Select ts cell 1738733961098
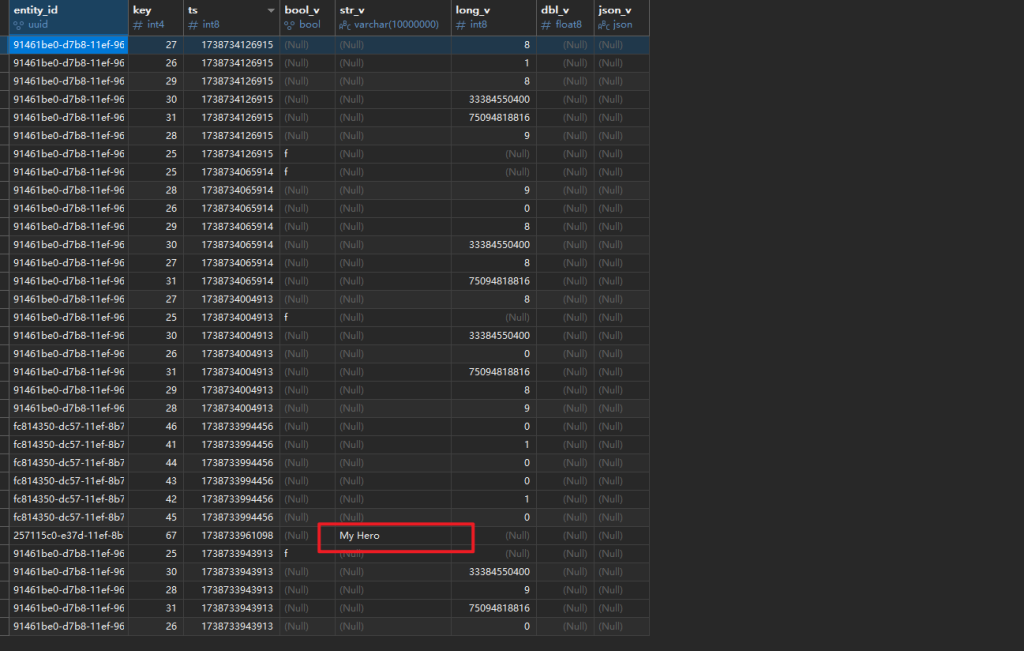 coord(232,535)
